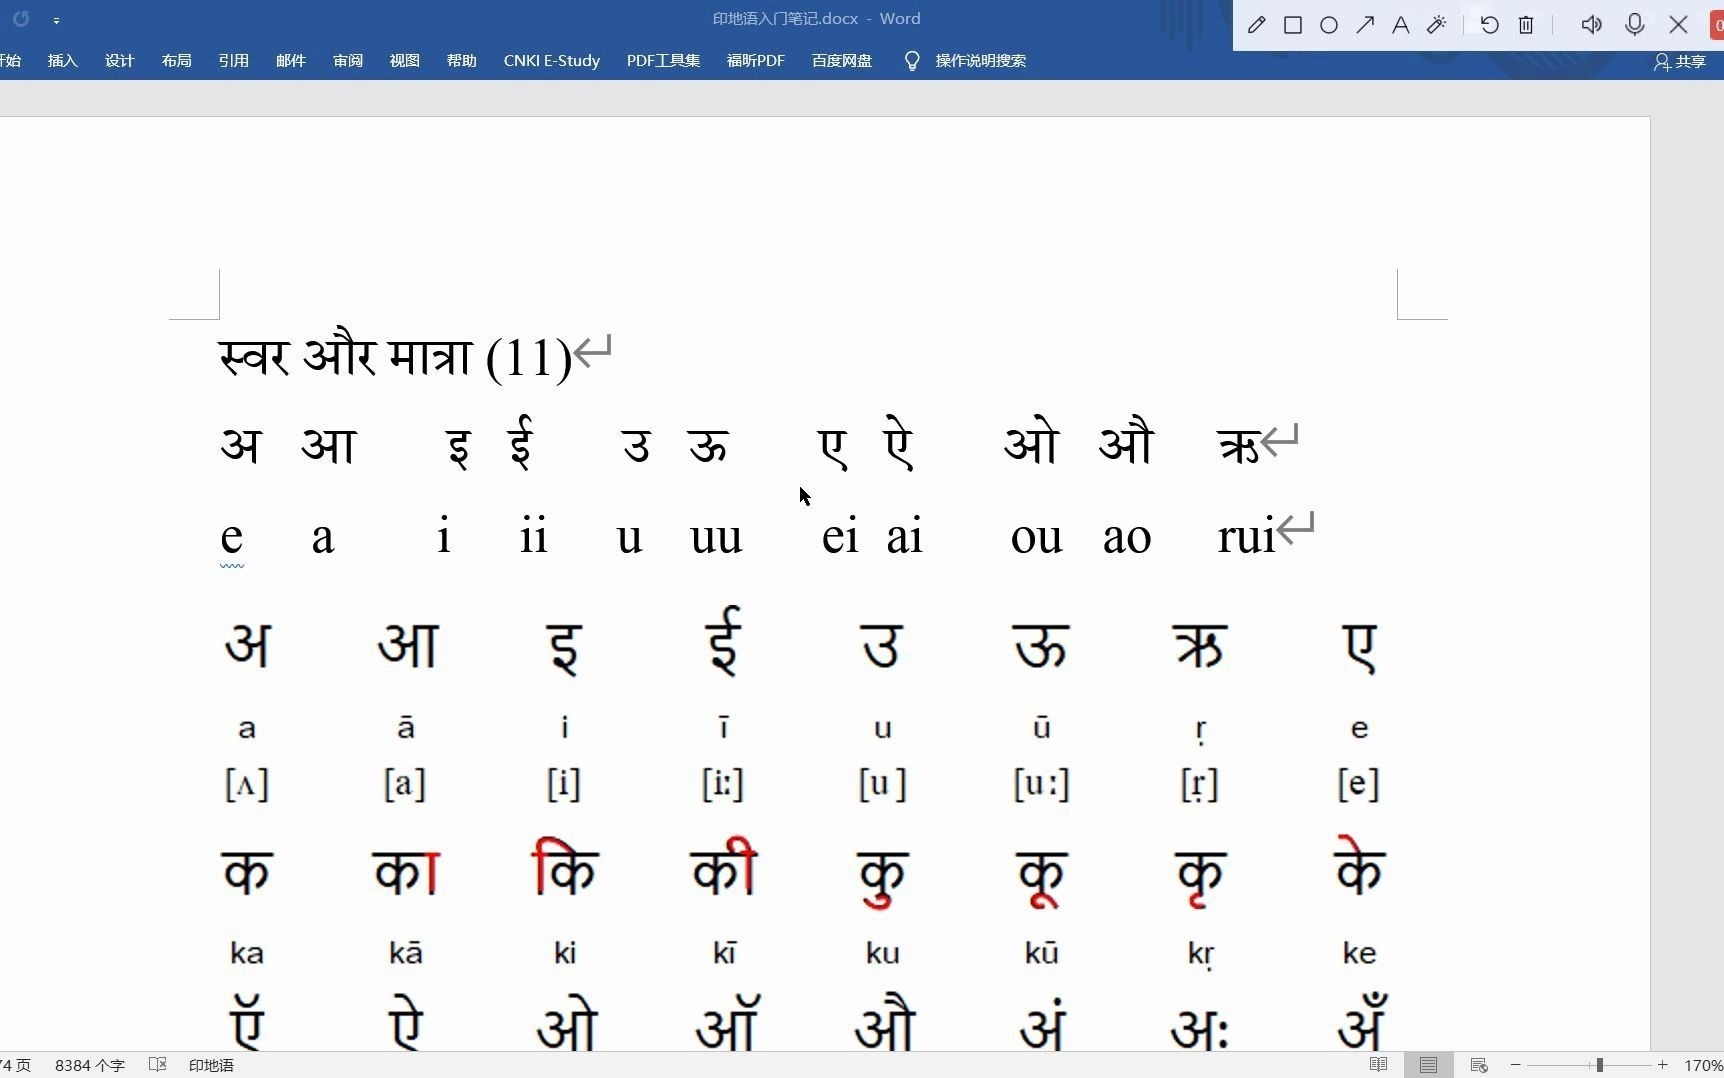This screenshot has height=1078, width=1724.
Task: Select the rectangle annotation tool
Action: (x=1293, y=25)
